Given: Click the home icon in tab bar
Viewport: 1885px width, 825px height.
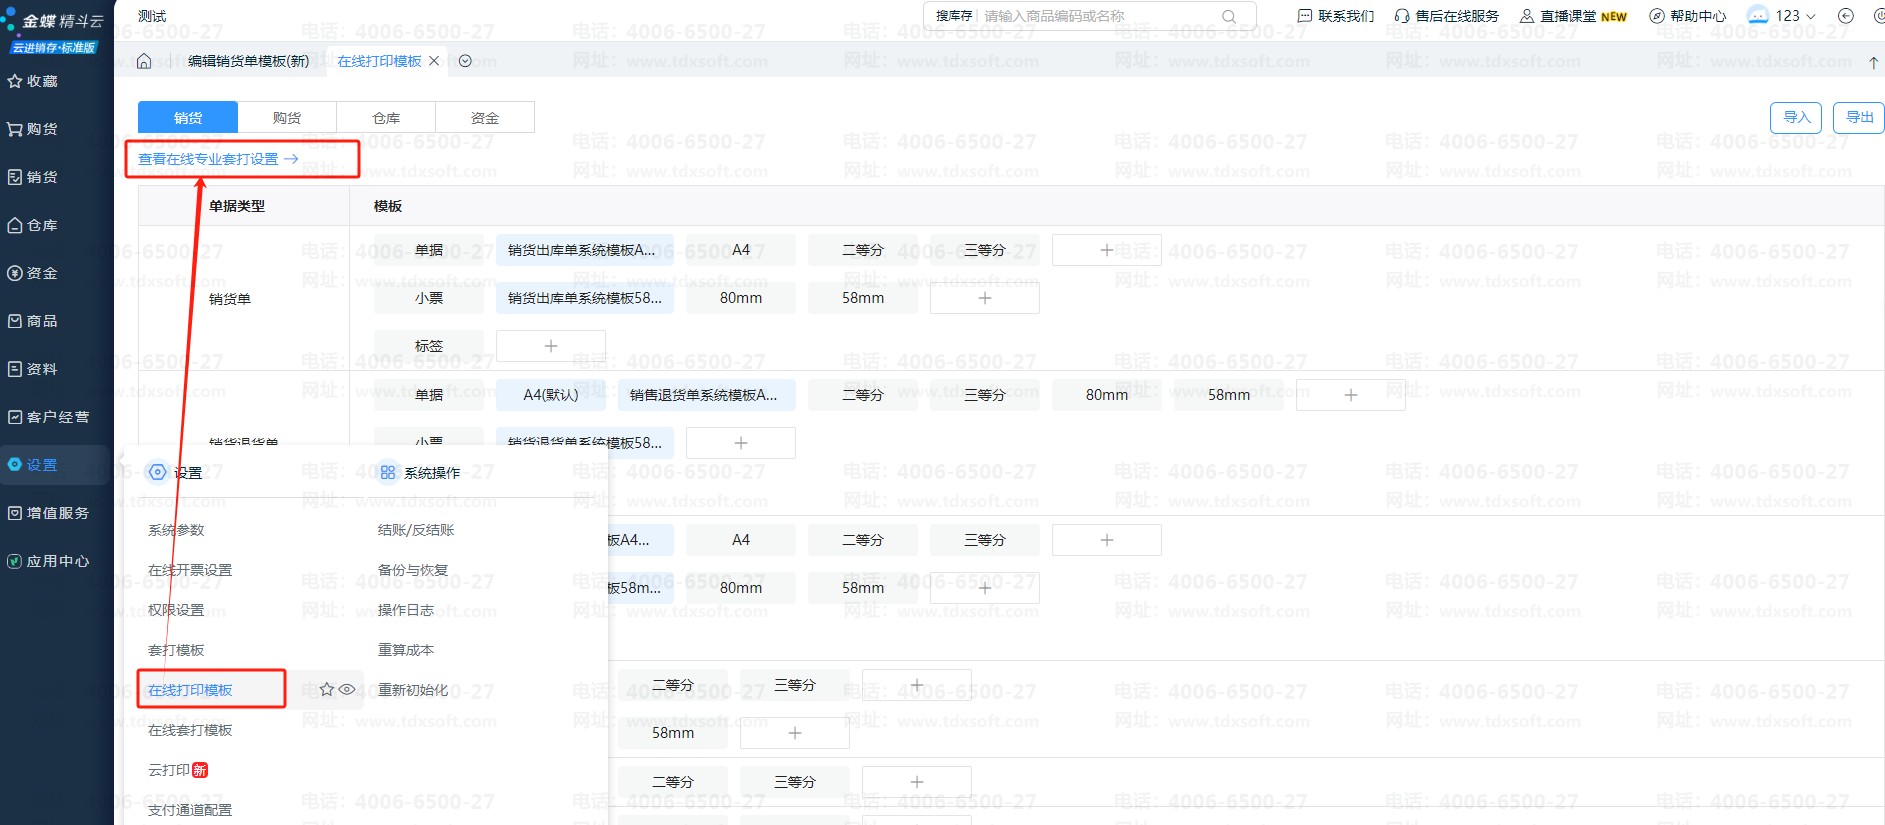Looking at the screenshot, I should (x=144, y=61).
